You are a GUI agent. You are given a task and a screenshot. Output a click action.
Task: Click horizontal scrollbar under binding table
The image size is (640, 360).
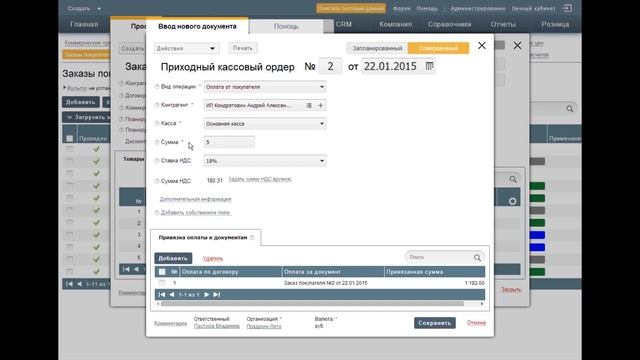[x=312, y=304]
